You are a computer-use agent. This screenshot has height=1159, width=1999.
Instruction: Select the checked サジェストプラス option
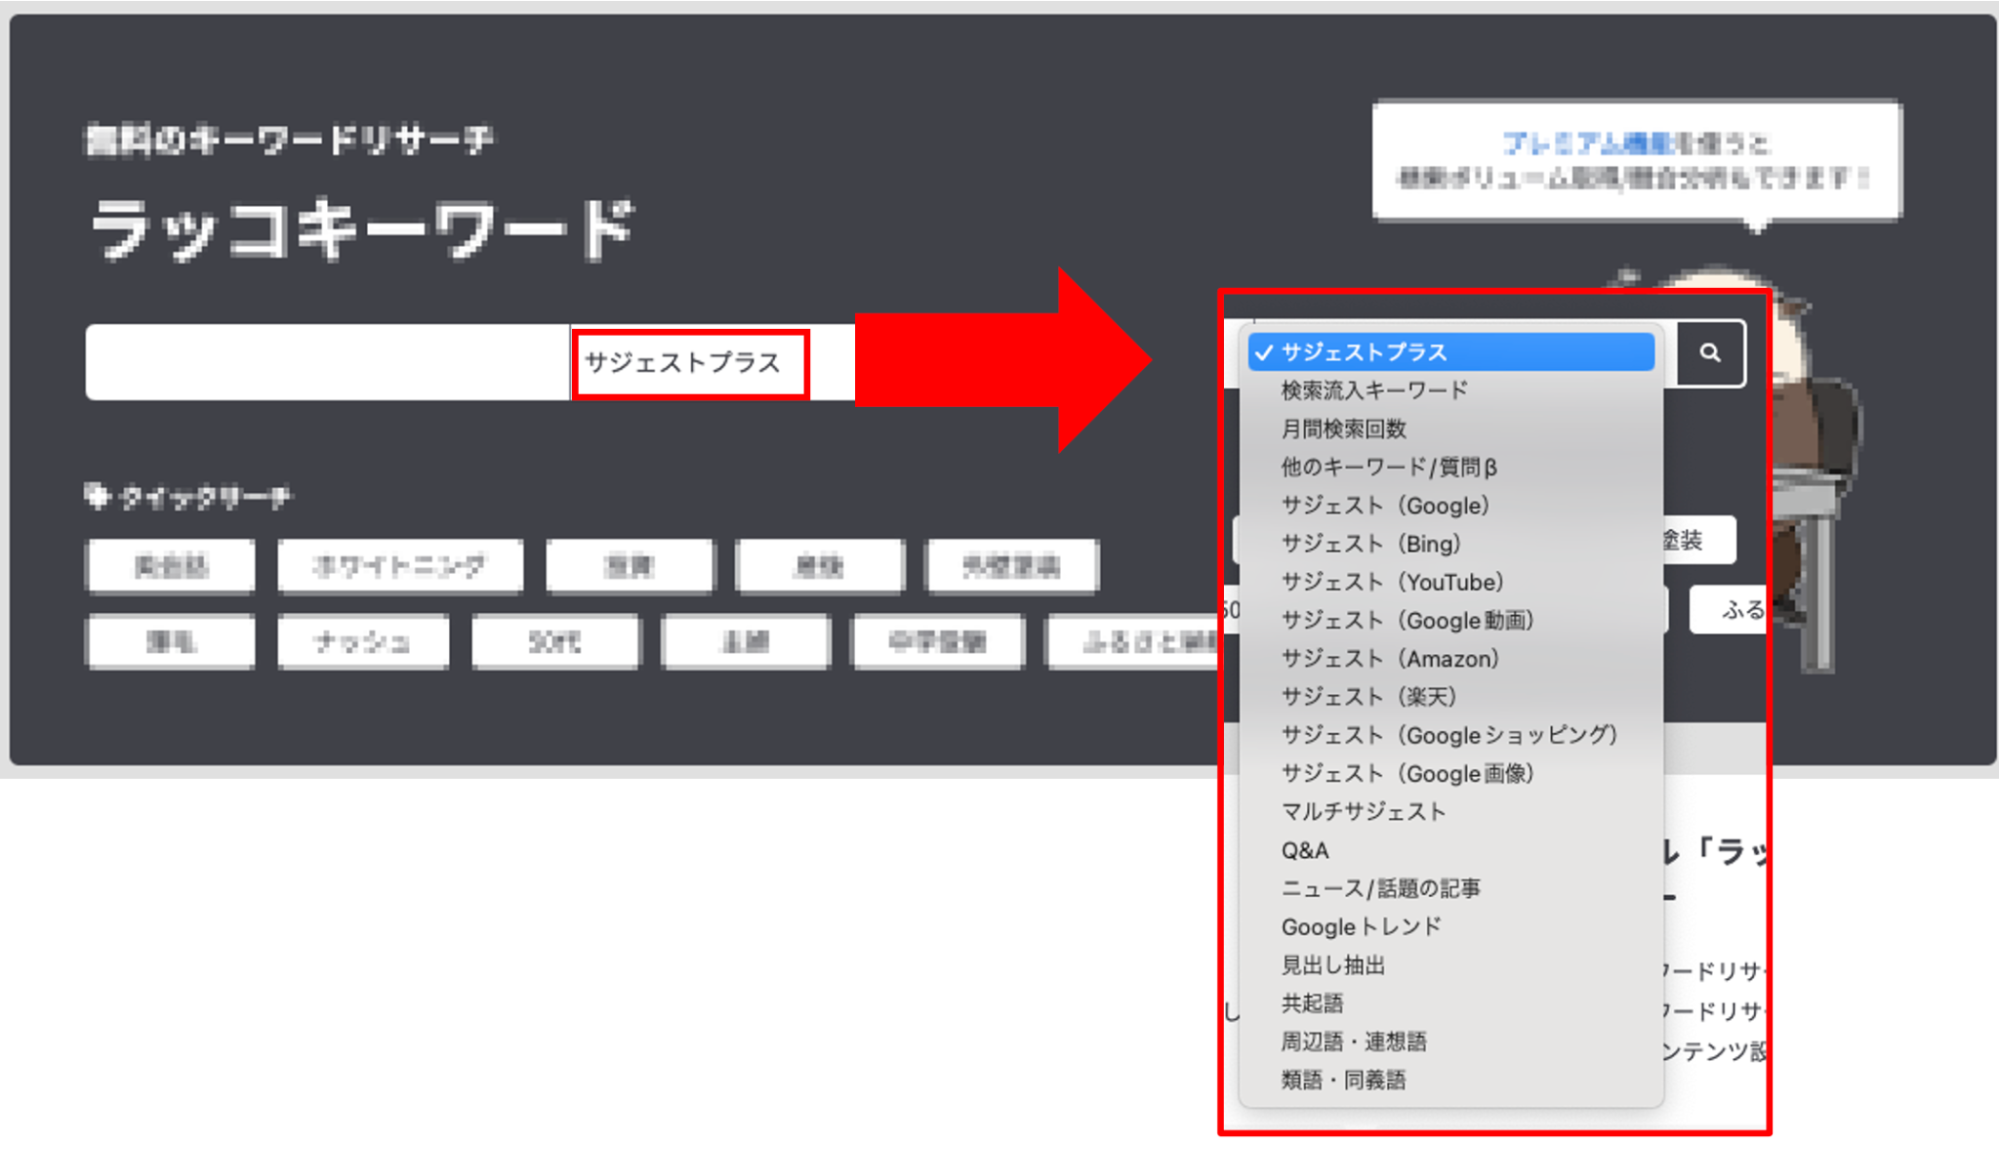pyautogui.click(x=1451, y=352)
